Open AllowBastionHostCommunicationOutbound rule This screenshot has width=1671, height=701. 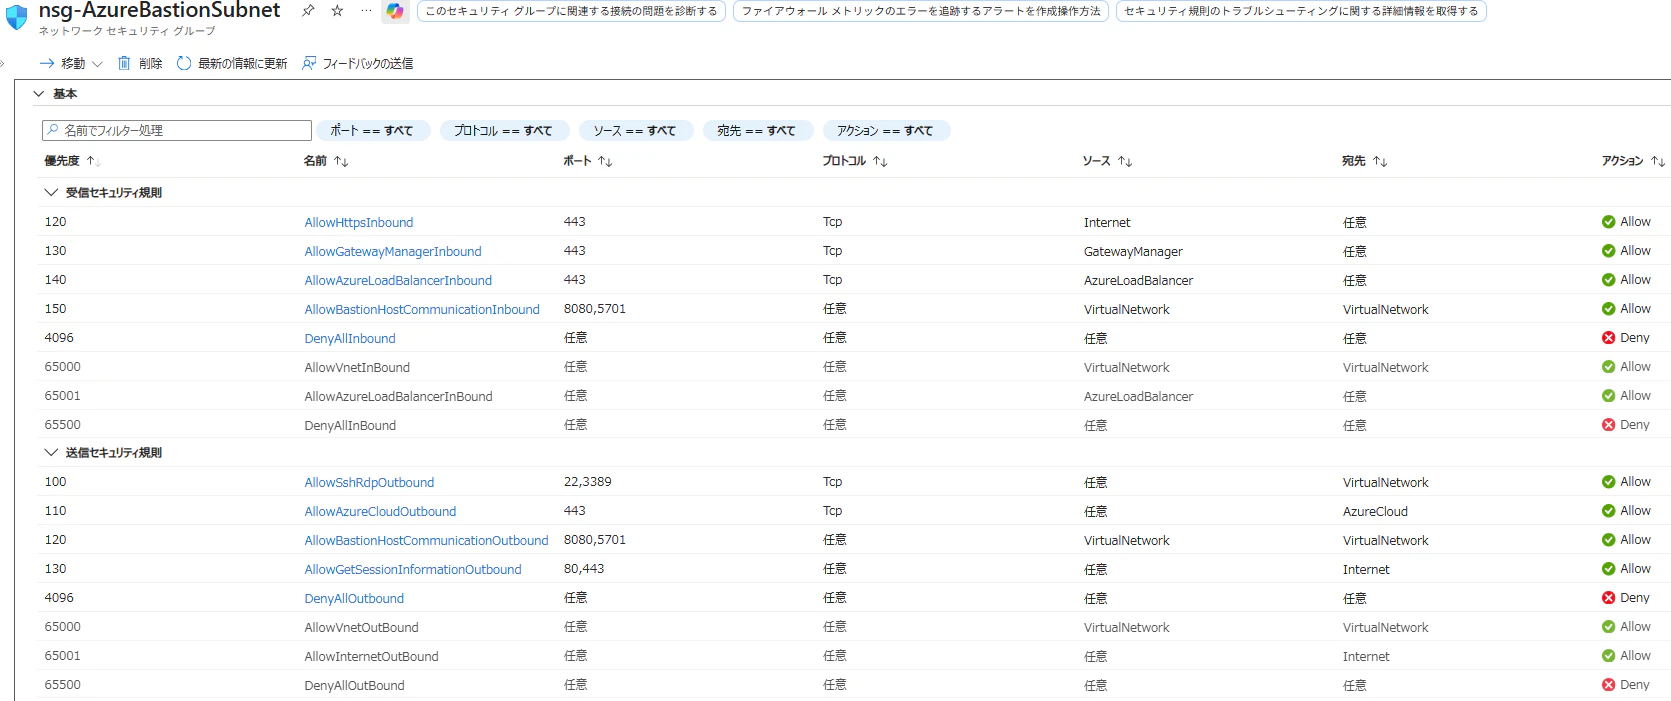pos(426,541)
